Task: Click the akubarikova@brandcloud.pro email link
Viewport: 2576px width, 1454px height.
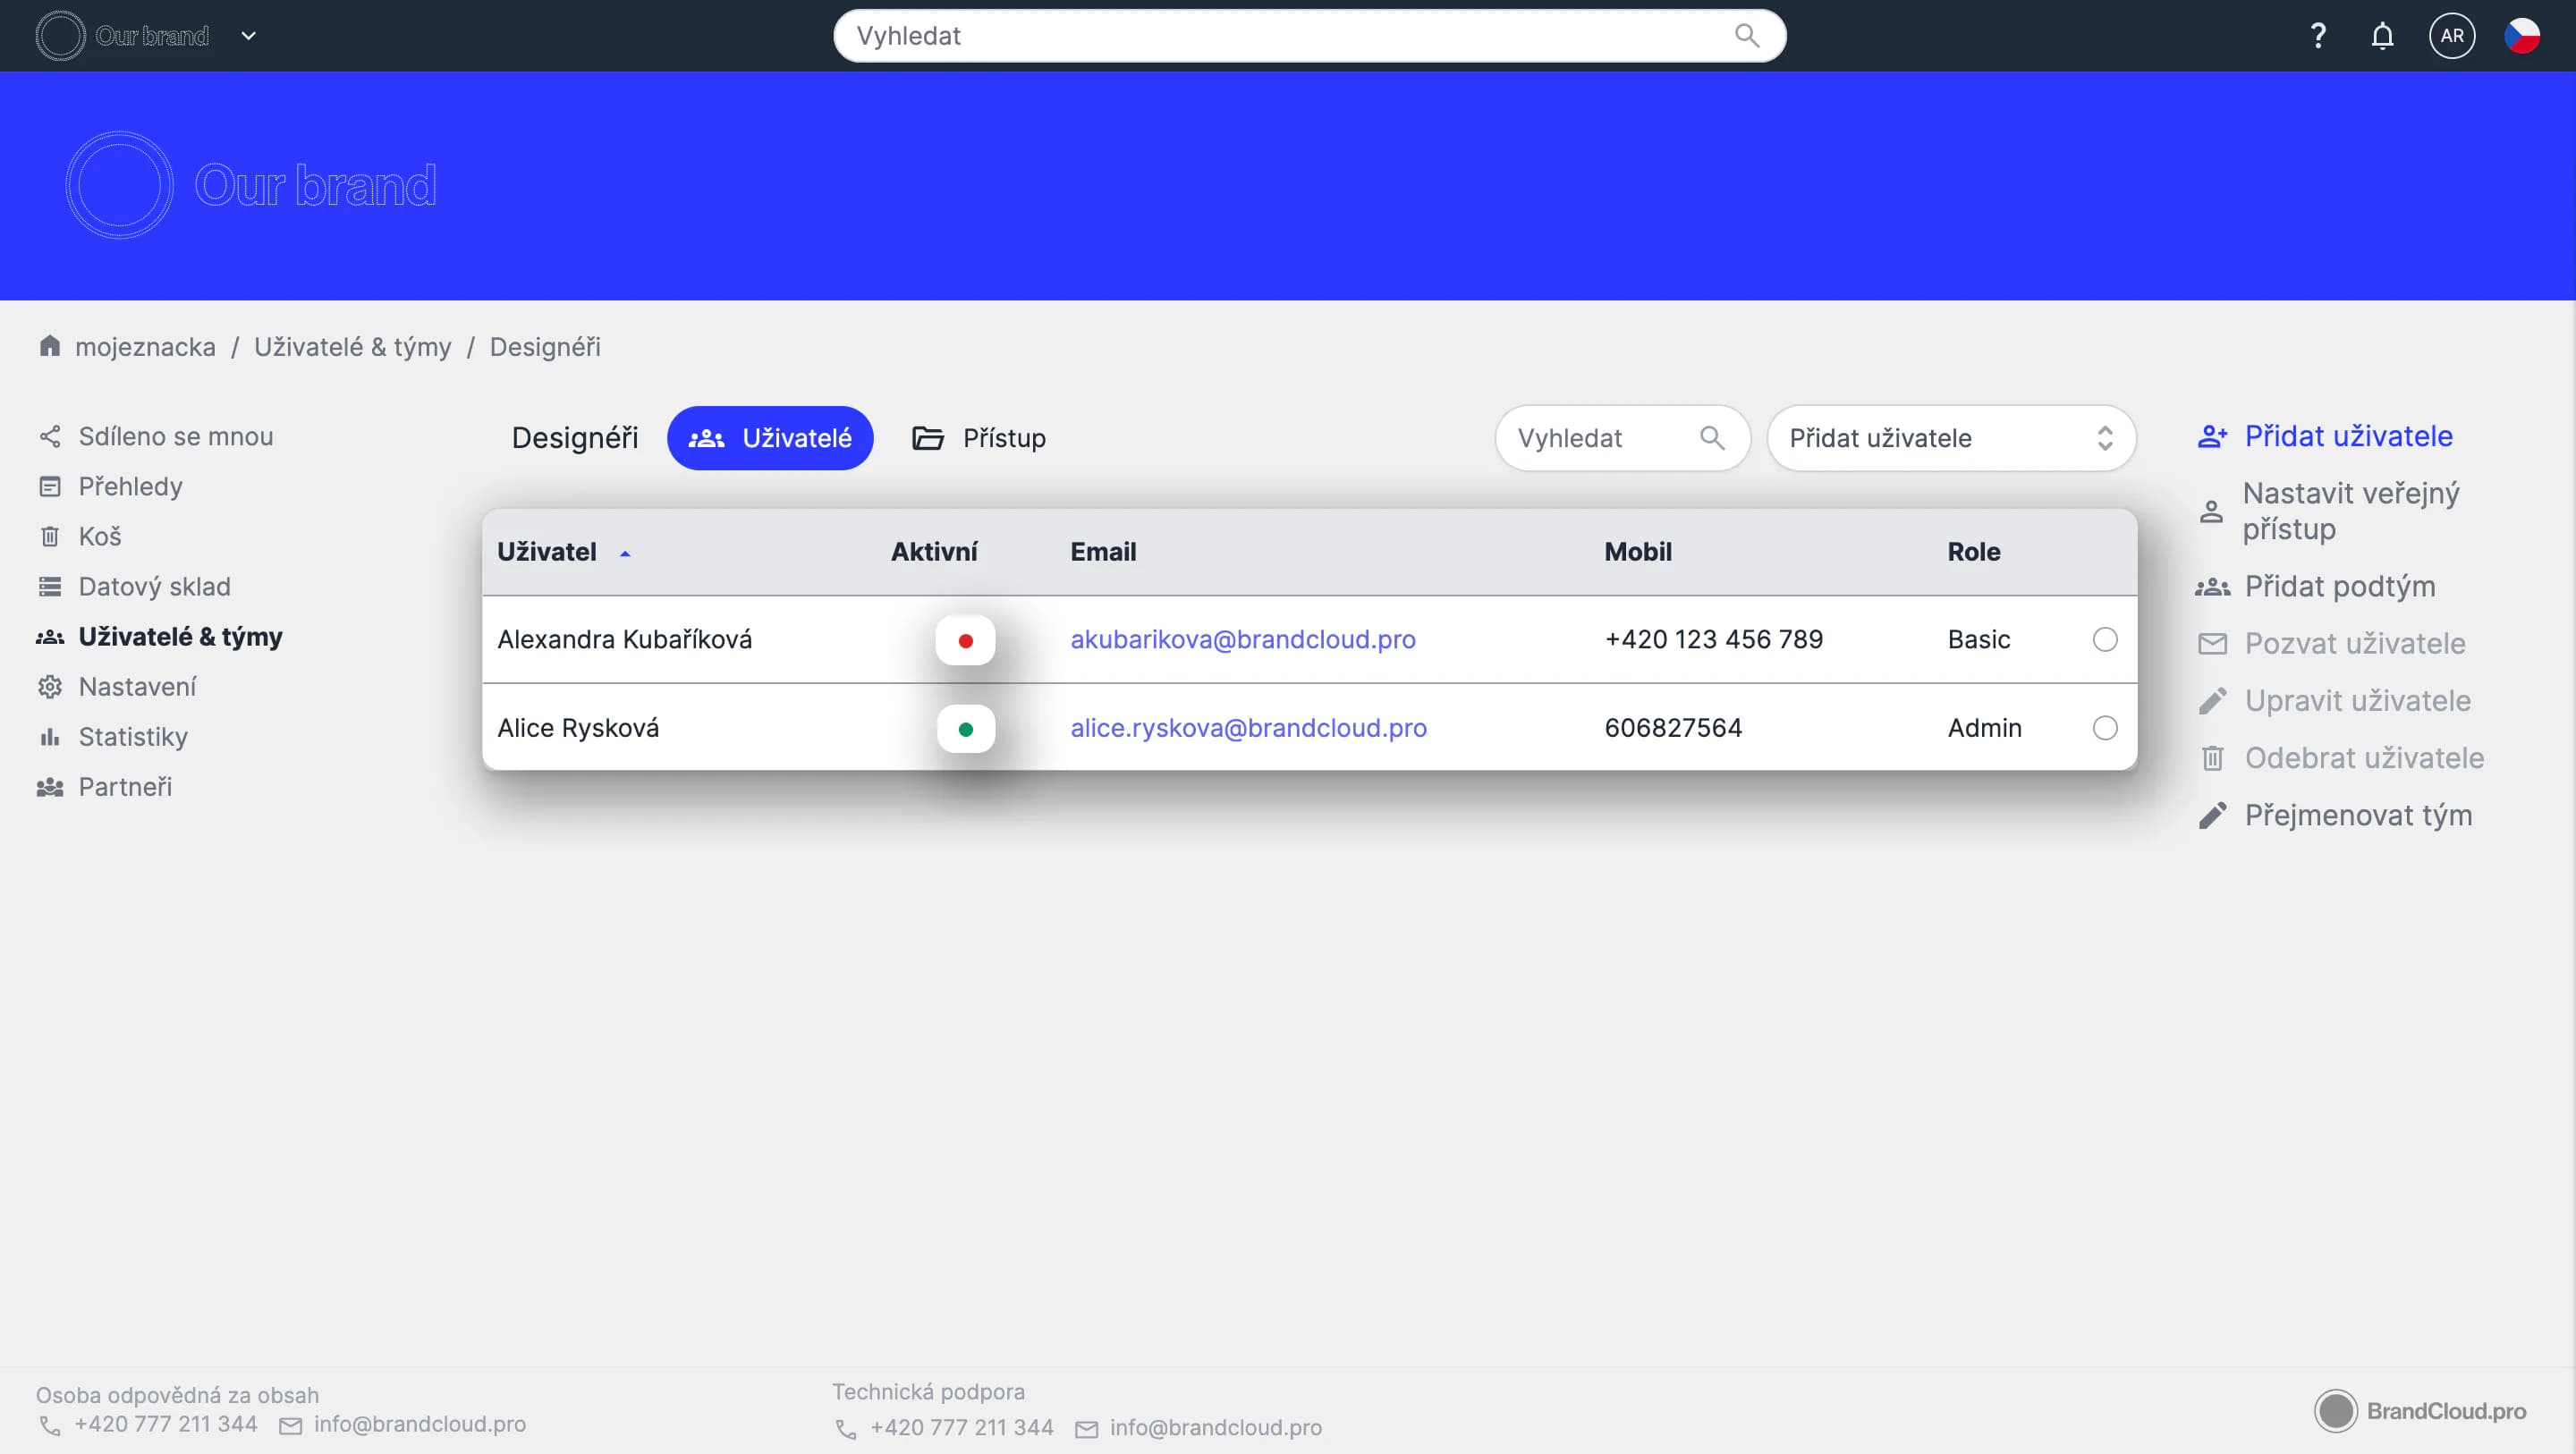Action: click(x=1242, y=640)
